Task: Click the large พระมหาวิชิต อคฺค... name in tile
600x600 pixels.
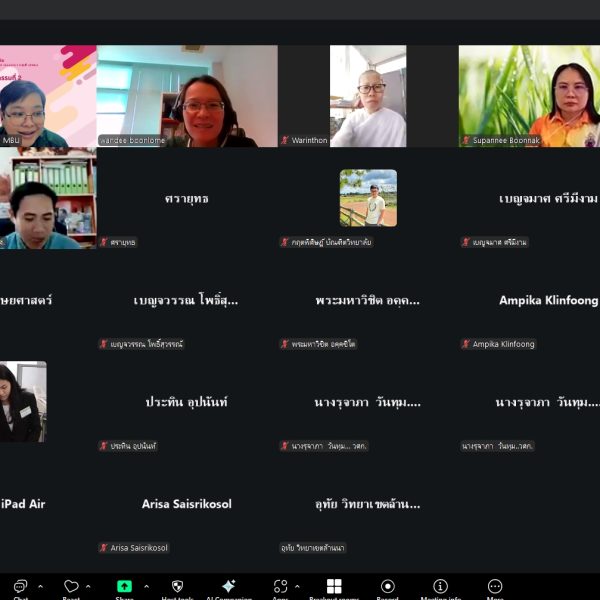Action: pos(368,300)
